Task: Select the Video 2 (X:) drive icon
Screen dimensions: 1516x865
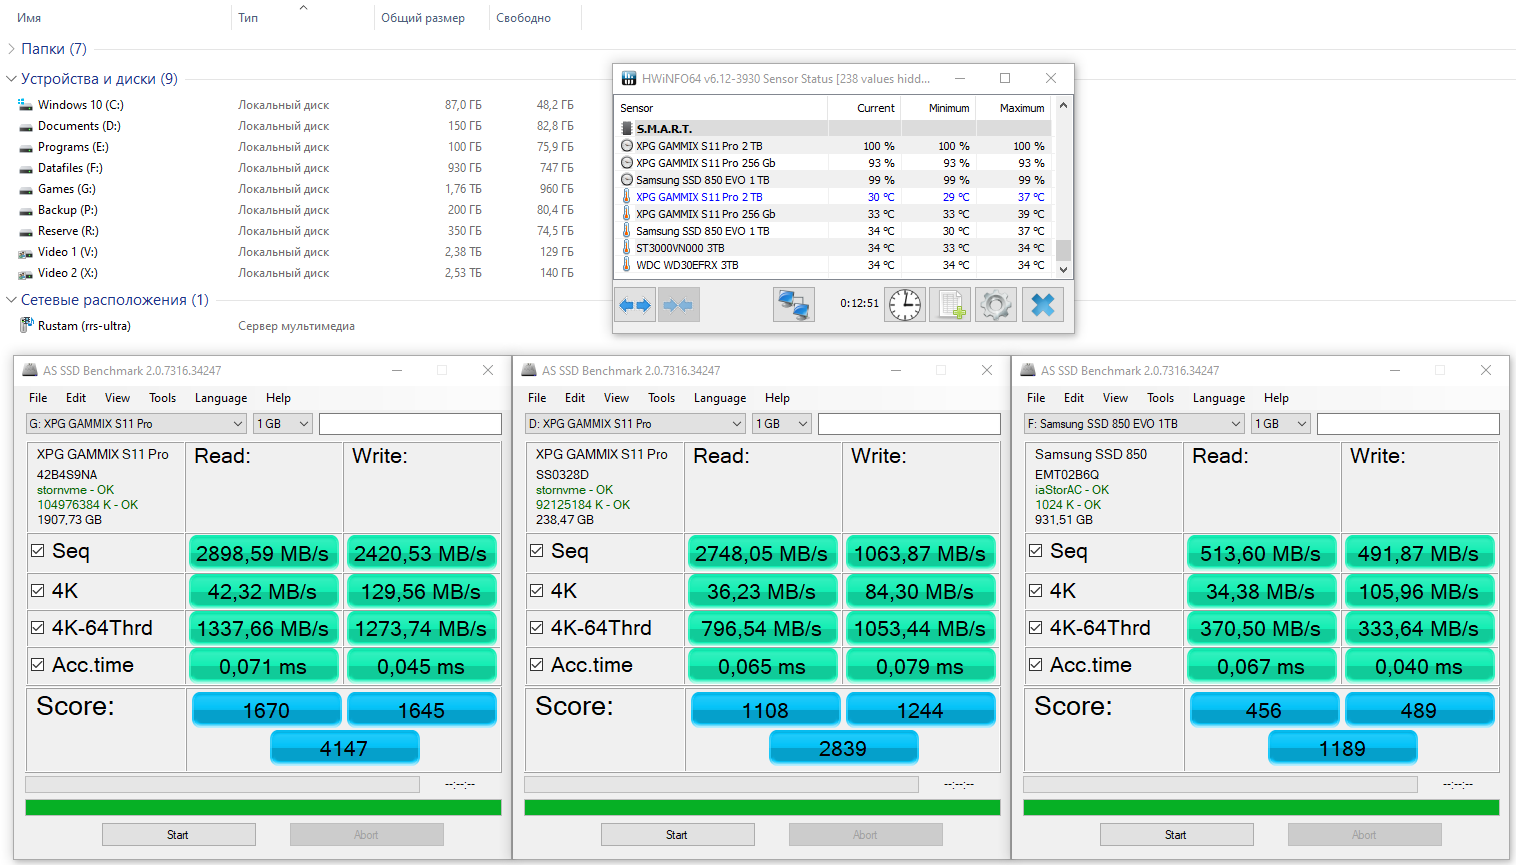Action: (x=25, y=273)
